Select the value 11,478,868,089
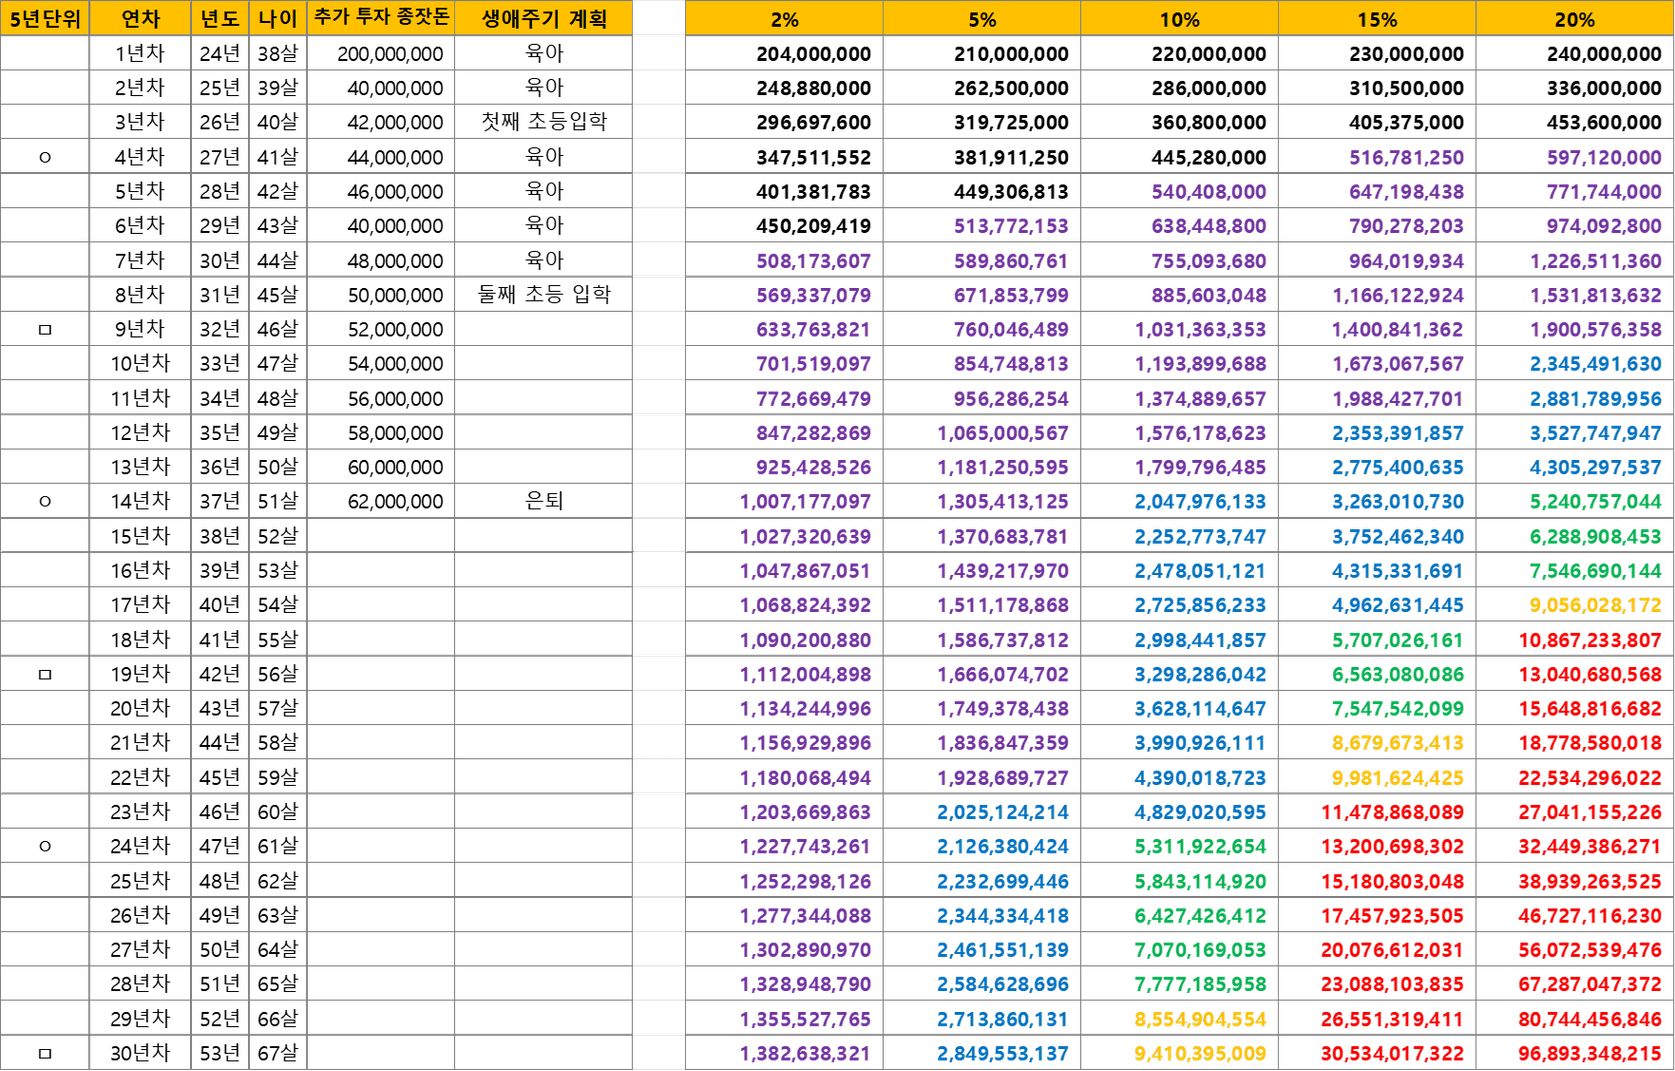Viewport: 1675px width, 1071px height. click(x=1393, y=812)
